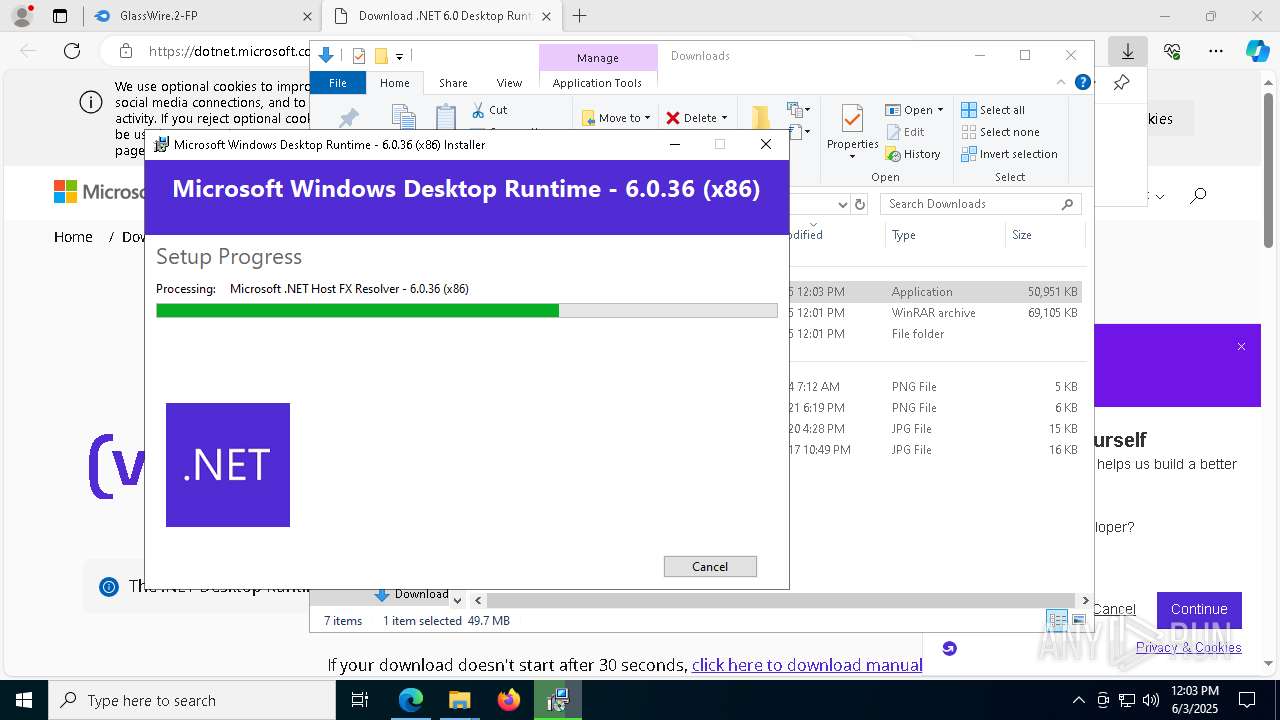
Task: Open the ribbon Open dropdown
Action: [x=914, y=110]
